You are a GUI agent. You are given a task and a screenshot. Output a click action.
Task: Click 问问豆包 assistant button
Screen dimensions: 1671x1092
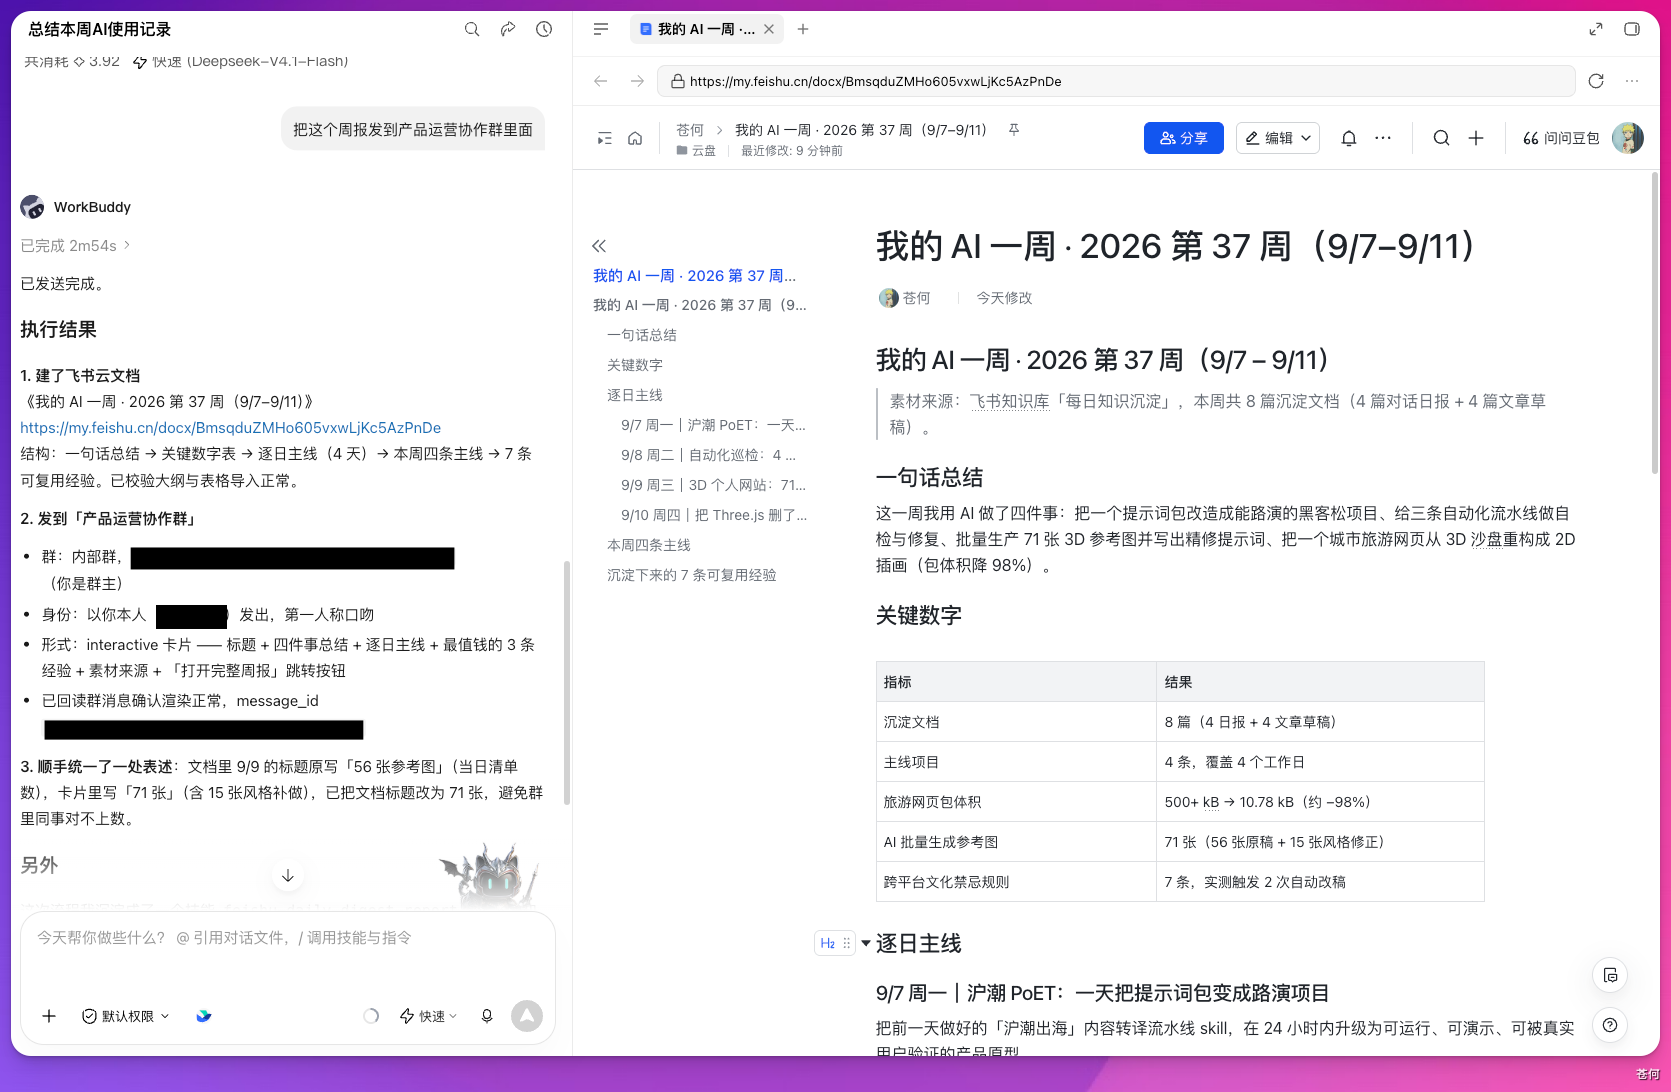click(1561, 138)
